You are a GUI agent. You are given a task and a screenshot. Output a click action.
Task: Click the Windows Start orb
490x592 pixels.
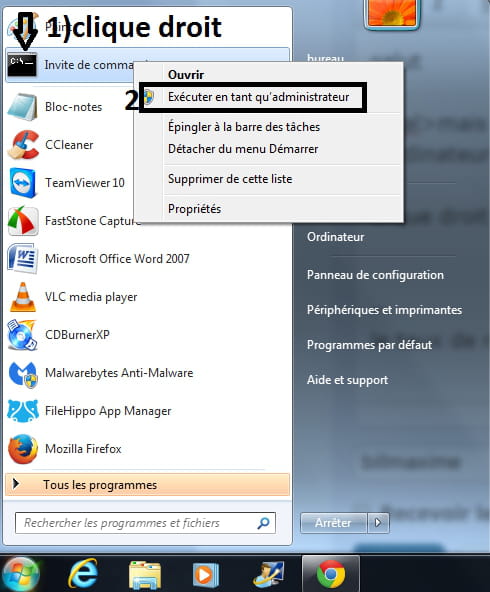coord(21,574)
